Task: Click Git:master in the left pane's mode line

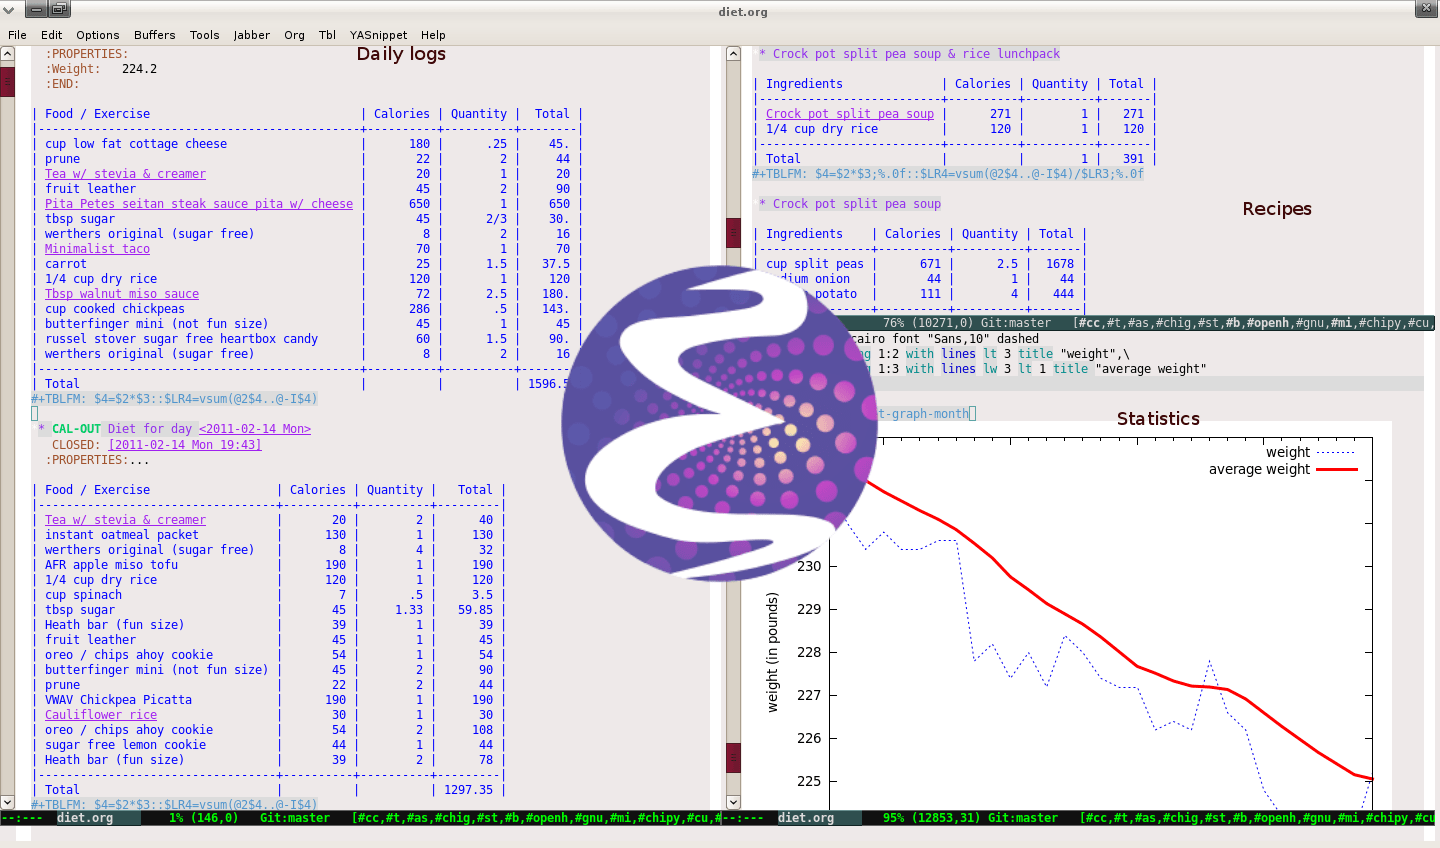Action: coord(294,818)
